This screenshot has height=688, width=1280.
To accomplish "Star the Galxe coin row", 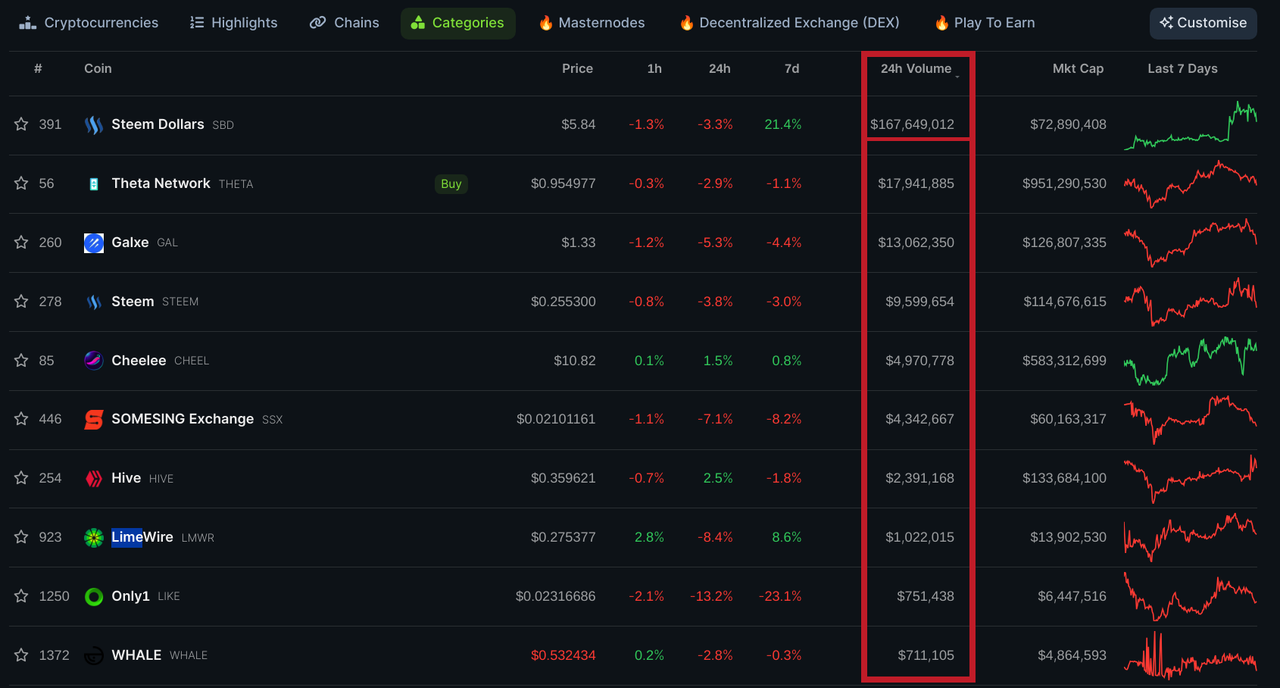I will click(x=21, y=243).
